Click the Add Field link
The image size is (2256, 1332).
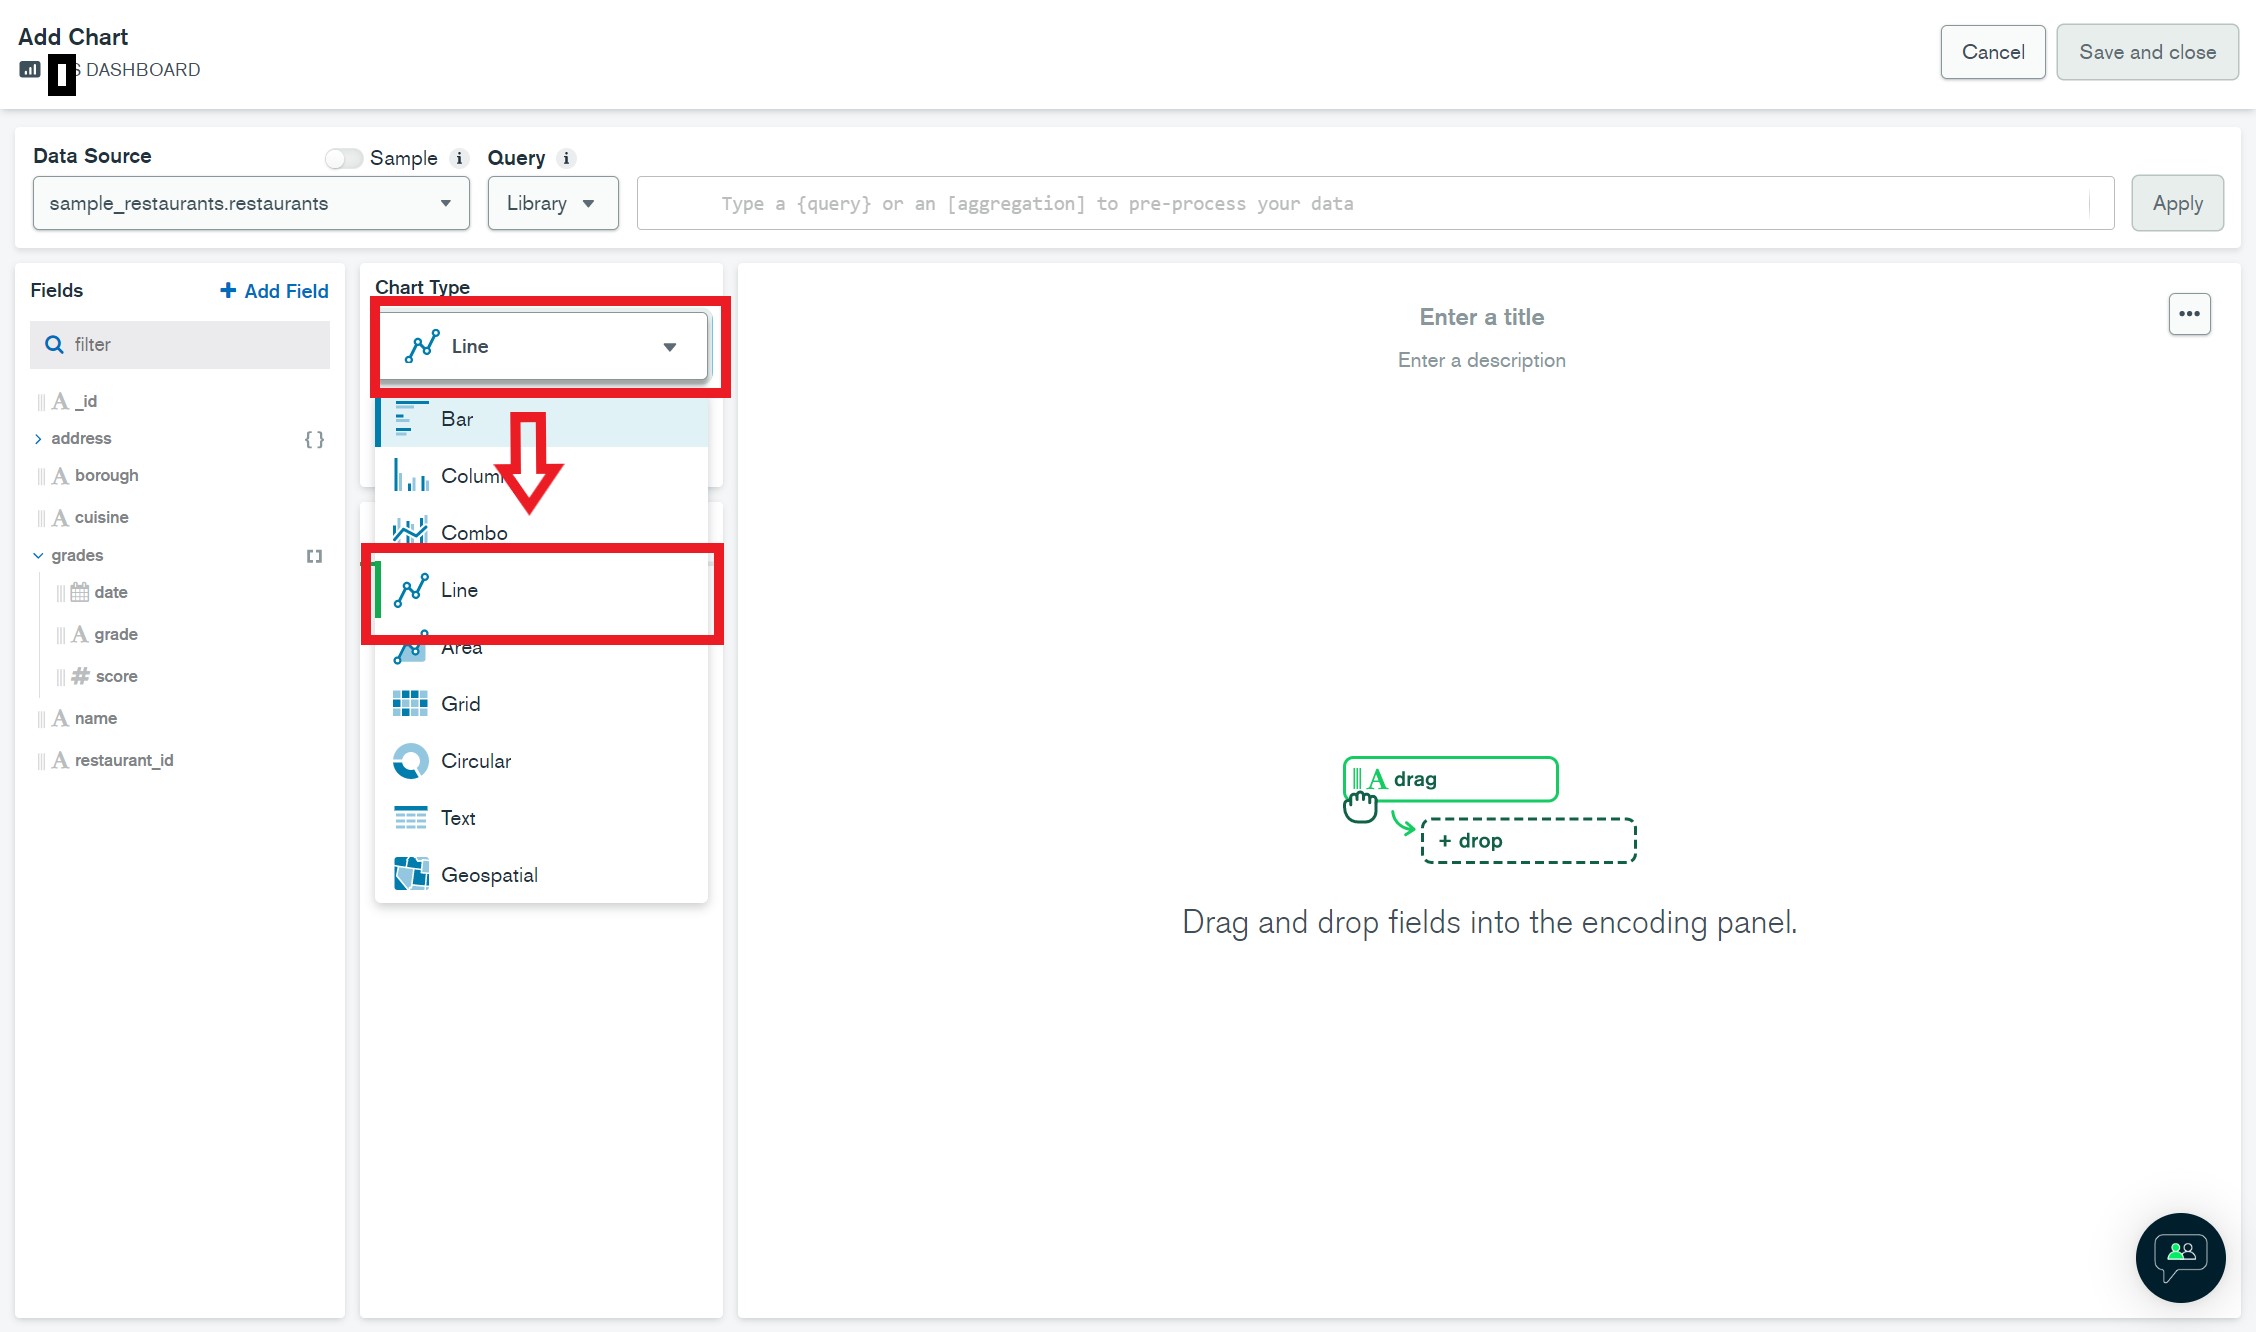tap(274, 291)
